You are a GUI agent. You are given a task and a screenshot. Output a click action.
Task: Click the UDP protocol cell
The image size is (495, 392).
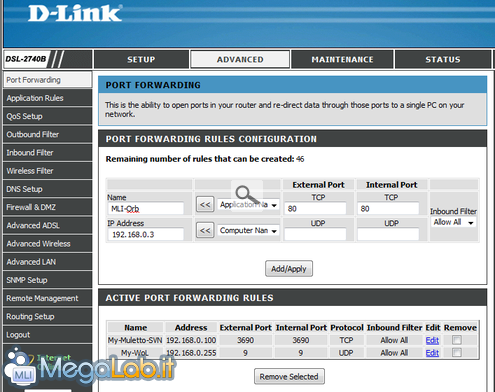point(346,353)
